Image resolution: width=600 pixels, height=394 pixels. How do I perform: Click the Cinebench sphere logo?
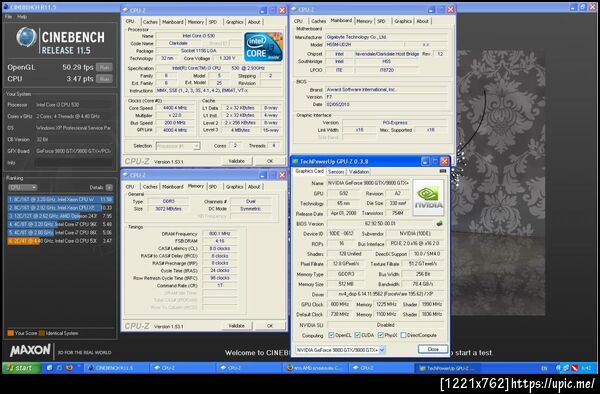(x=26, y=37)
